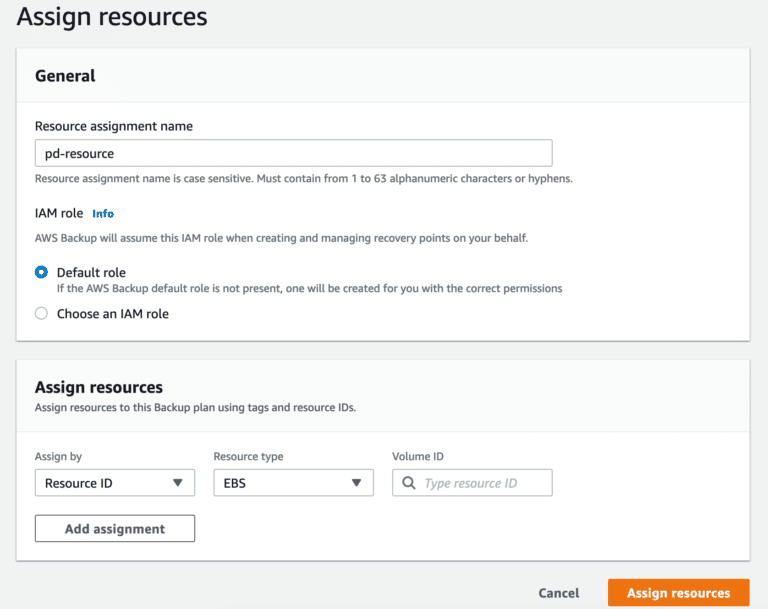The image size is (768, 609).
Task: Click the Assign by dropdown arrow icon
Action: coord(178,483)
